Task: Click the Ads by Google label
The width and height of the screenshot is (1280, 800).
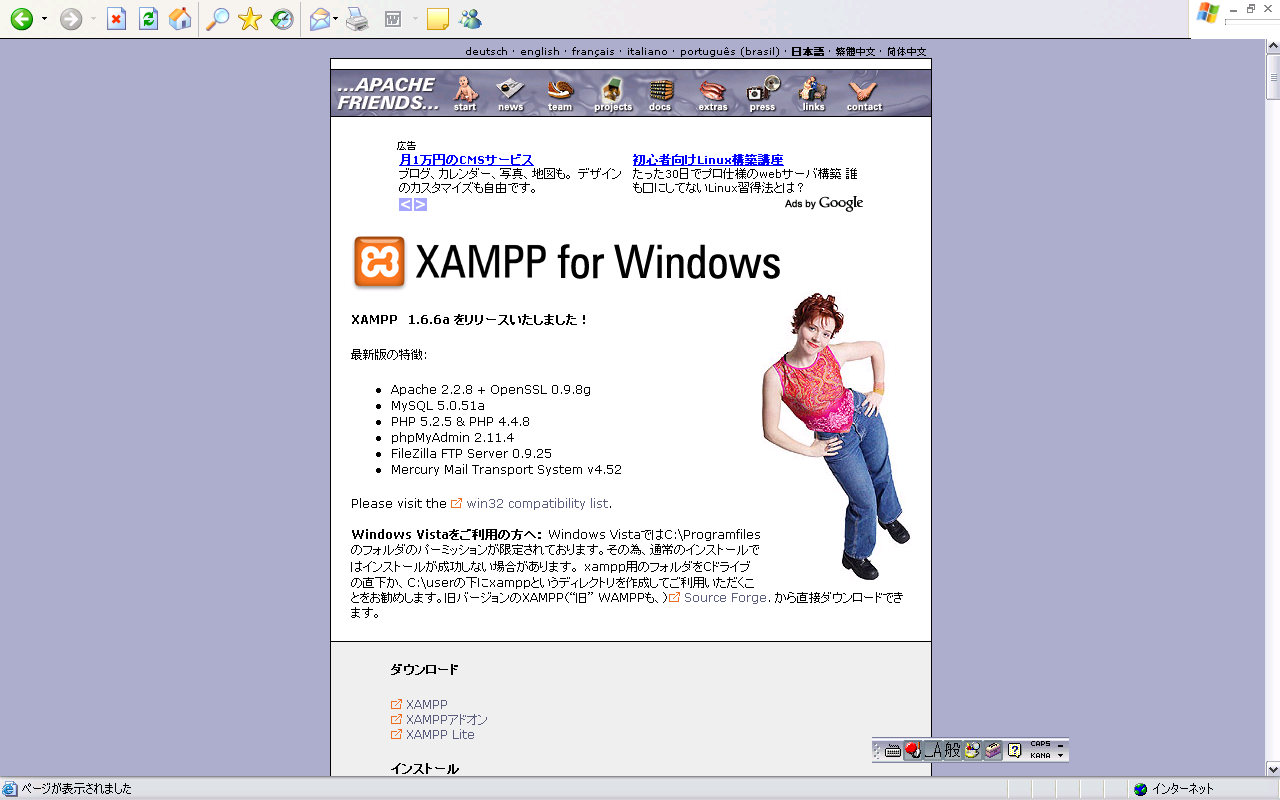Action: click(824, 204)
